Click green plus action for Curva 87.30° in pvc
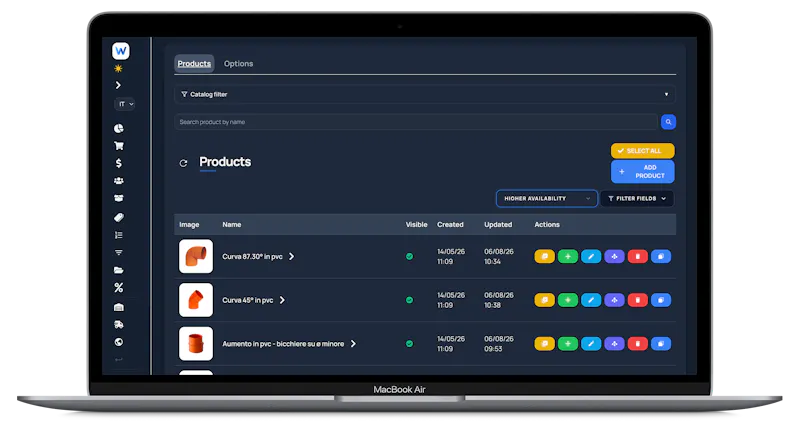The width and height of the screenshot is (800, 431). (568, 257)
